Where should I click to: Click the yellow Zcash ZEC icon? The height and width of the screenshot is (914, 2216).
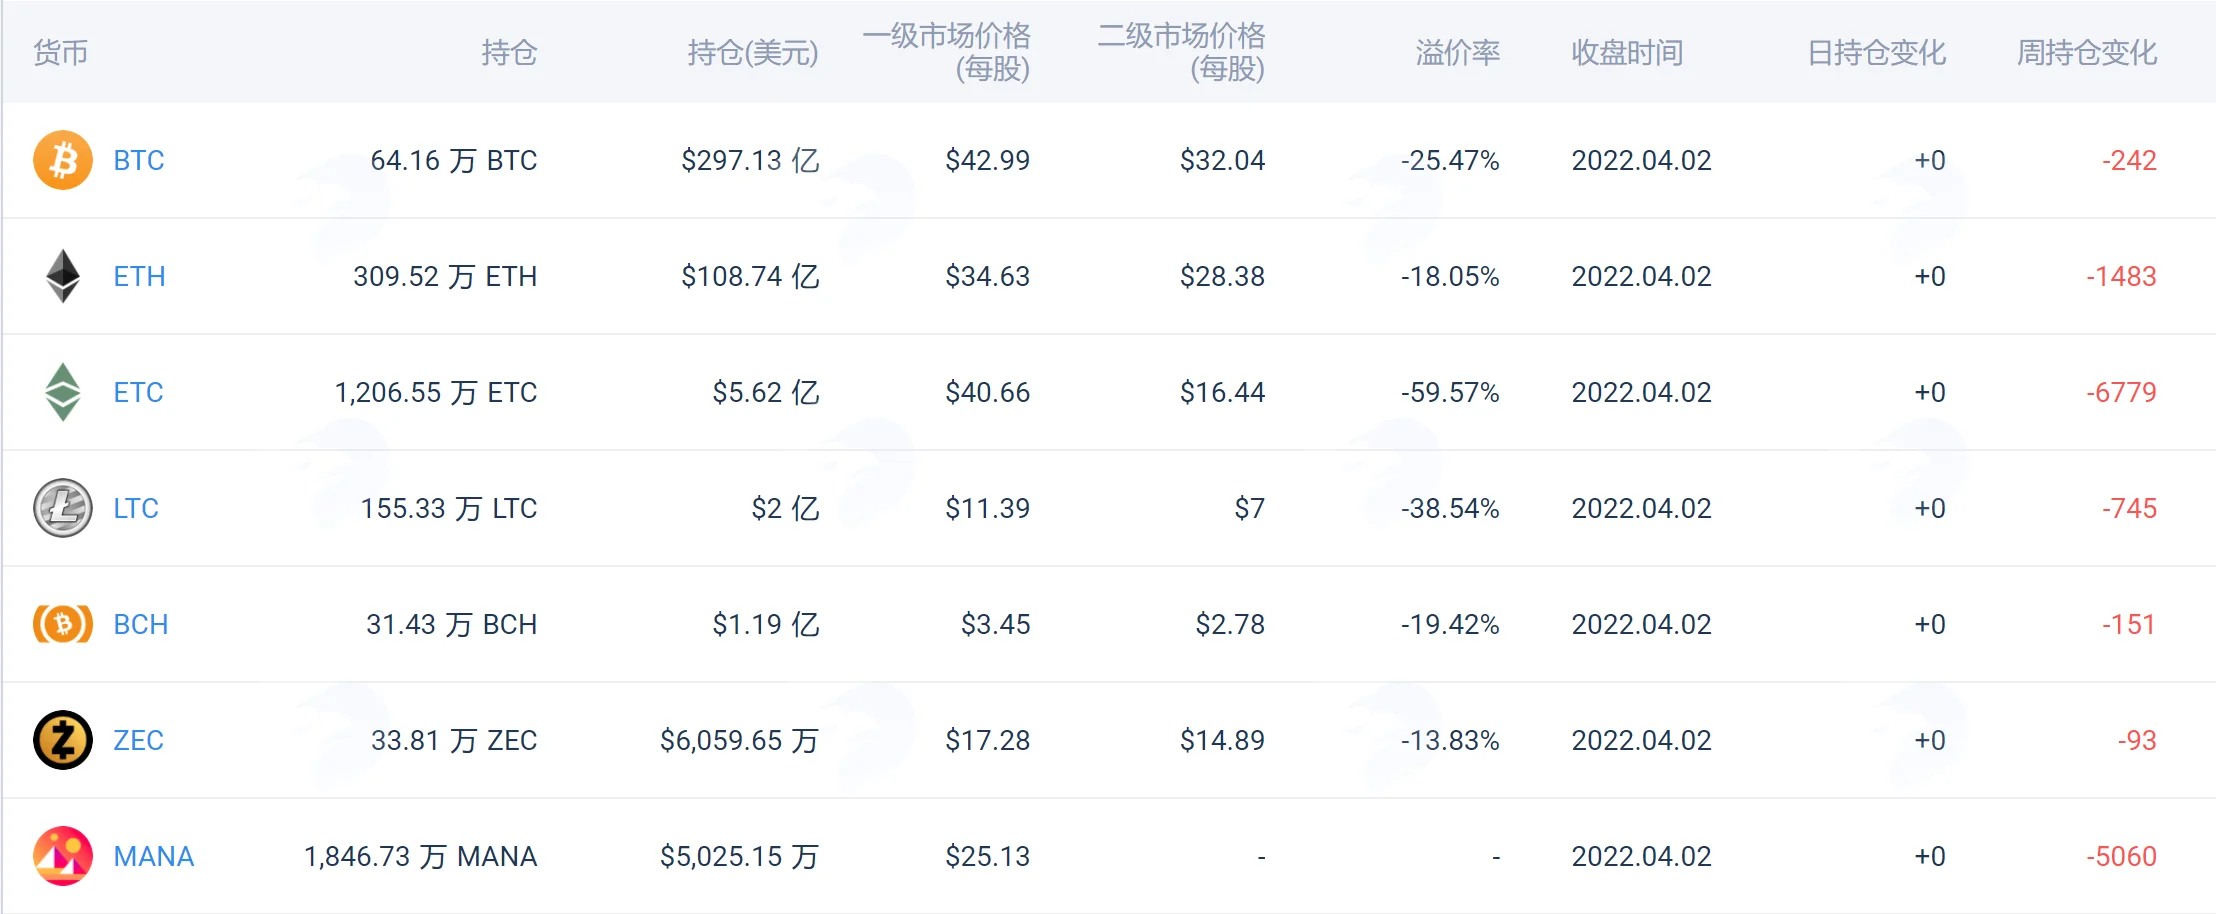pyautogui.click(x=63, y=740)
